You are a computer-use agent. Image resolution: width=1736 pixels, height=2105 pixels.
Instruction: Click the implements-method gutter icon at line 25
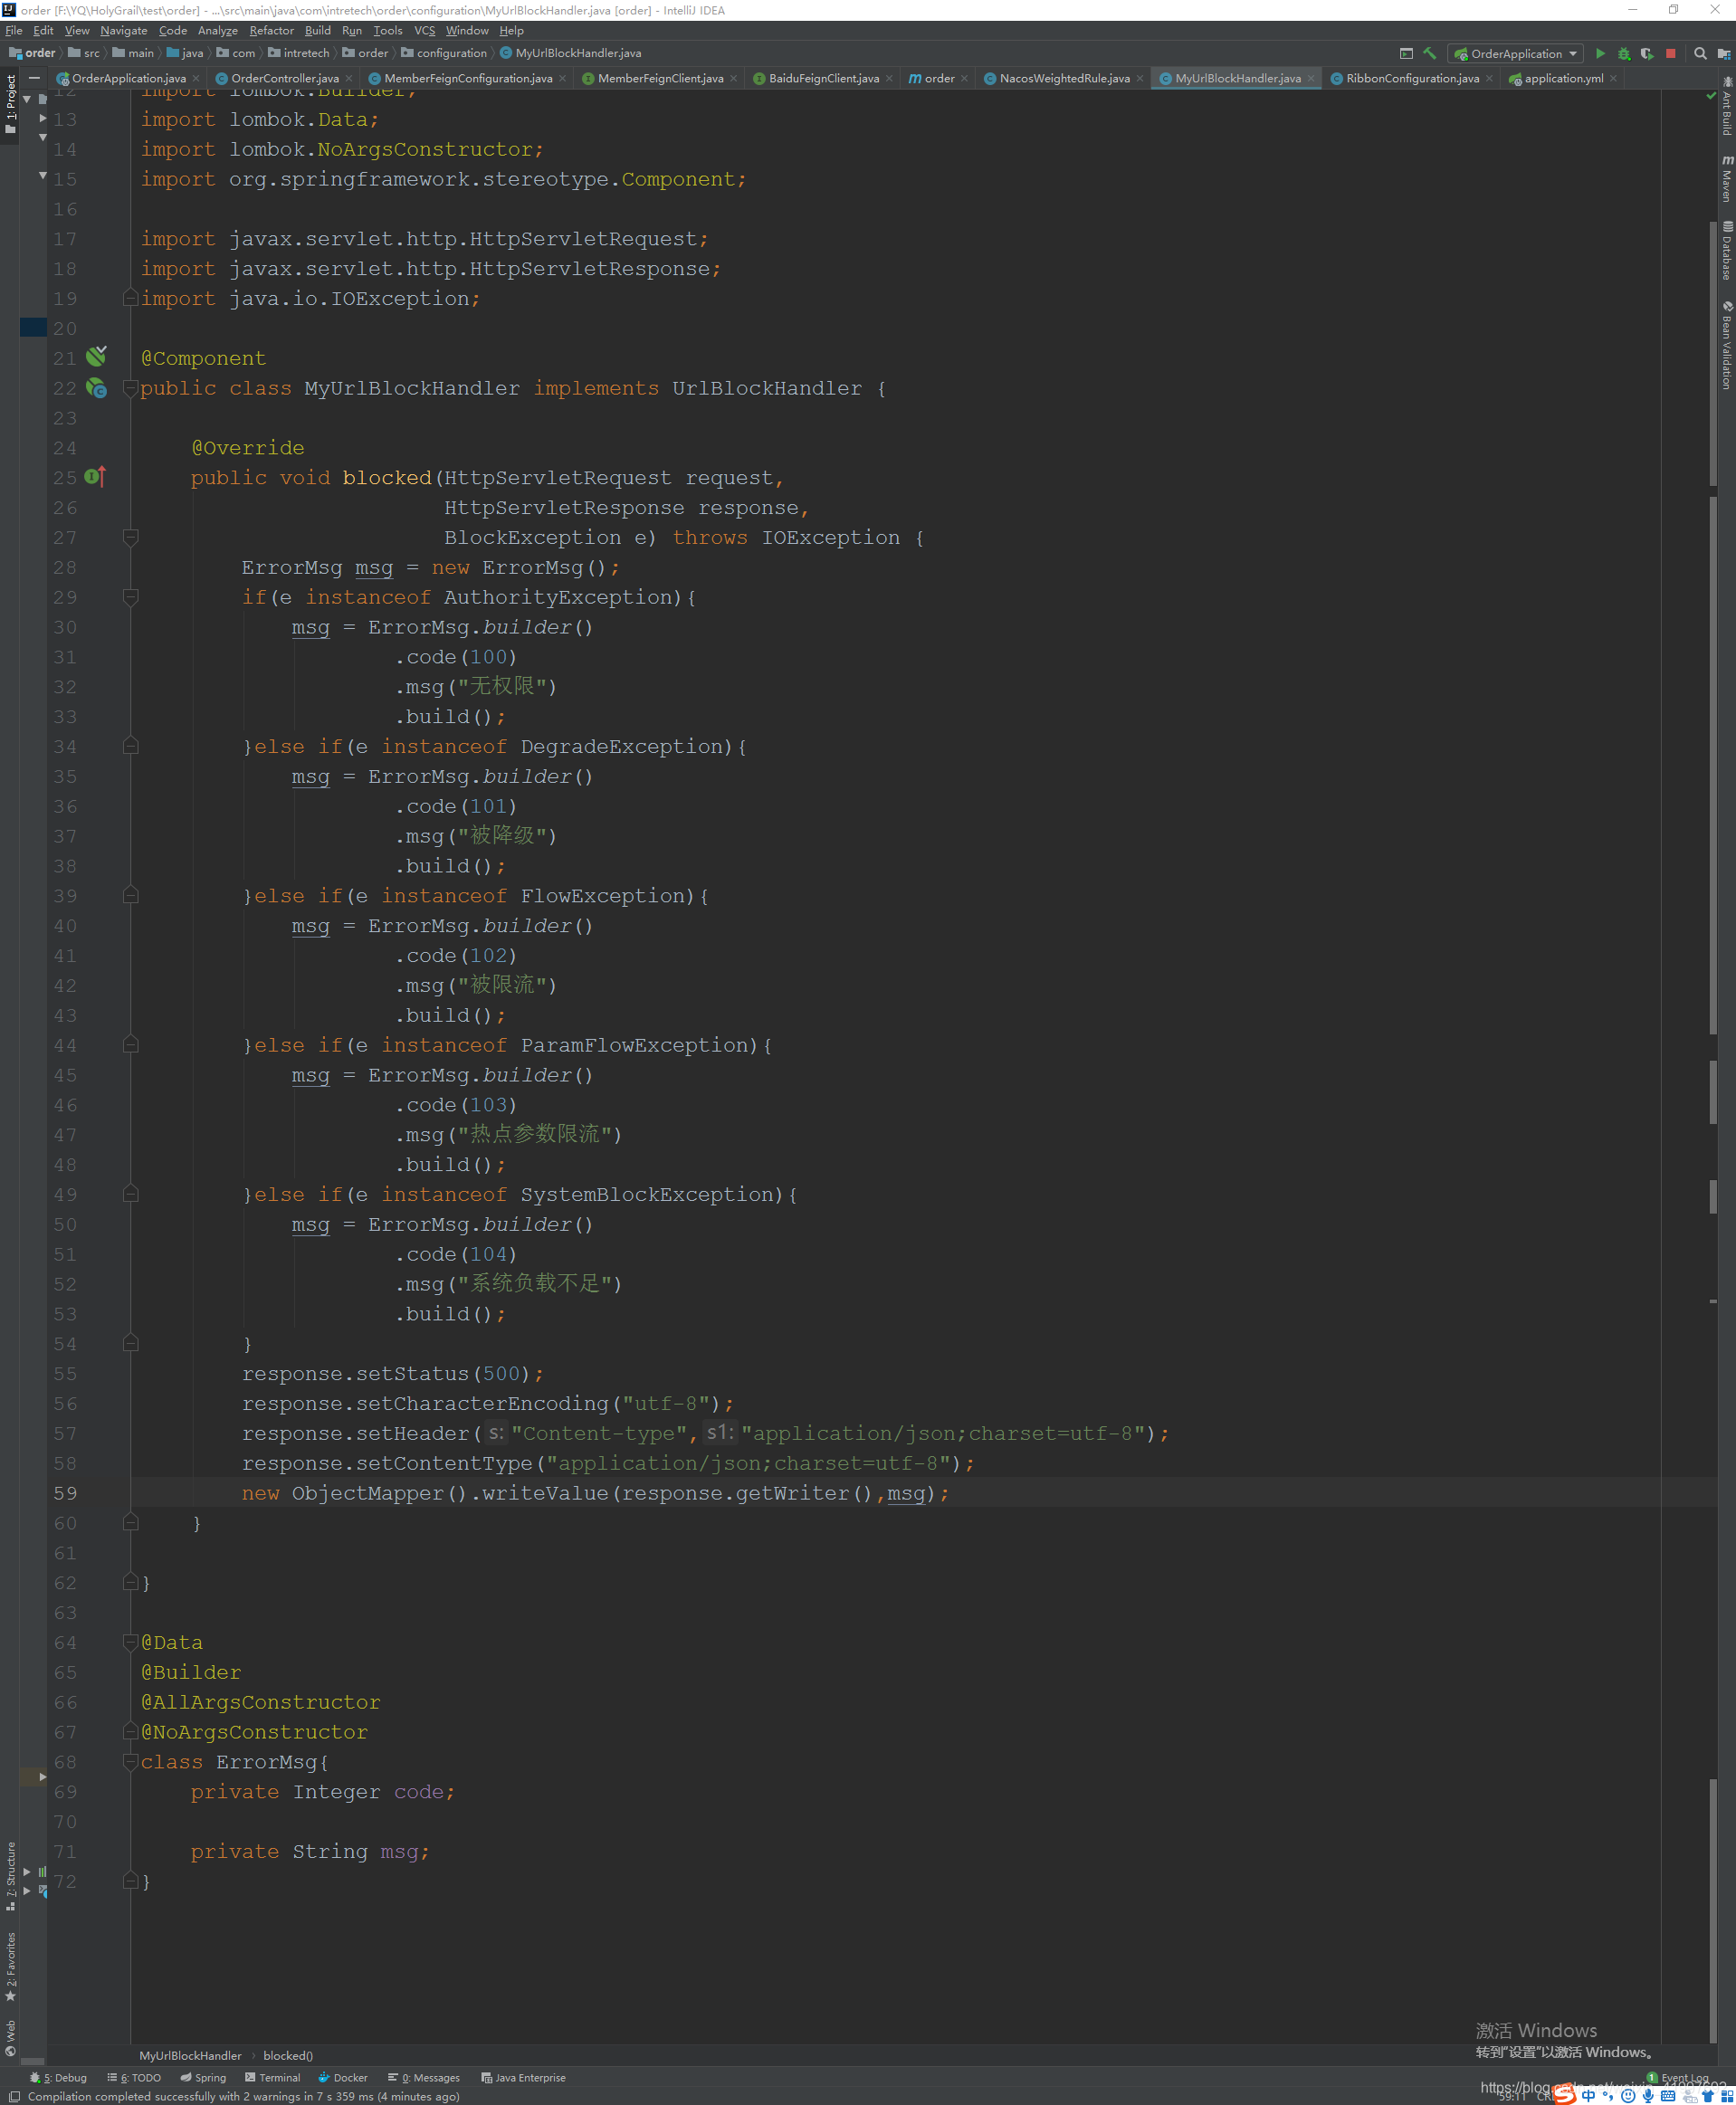(96, 477)
